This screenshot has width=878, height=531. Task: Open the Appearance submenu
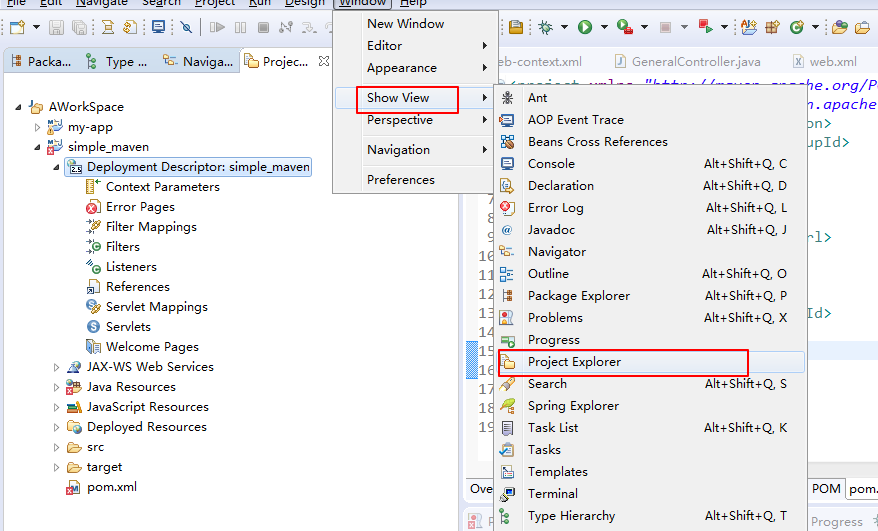pyautogui.click(x=413, y=68)
